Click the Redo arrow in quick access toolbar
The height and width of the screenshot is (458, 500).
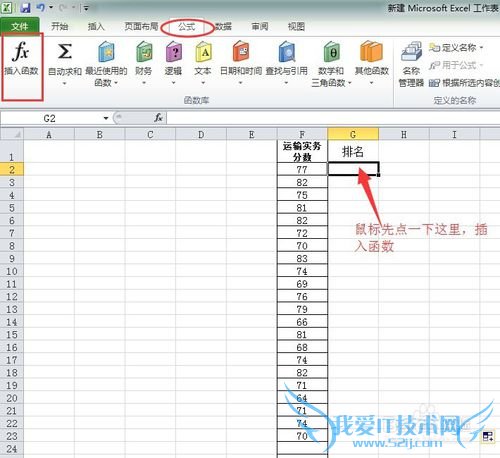click(x=63, y=8)
